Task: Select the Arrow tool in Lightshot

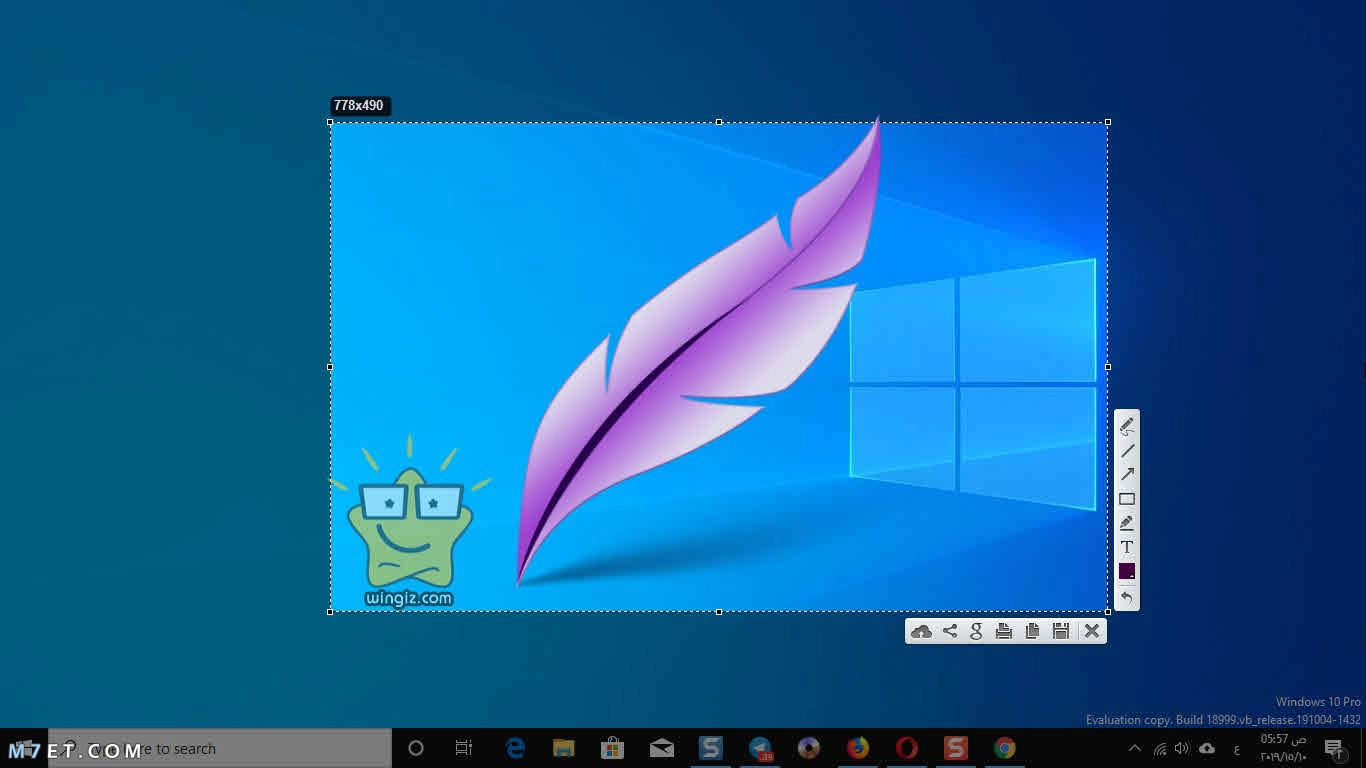Action: click(x=1127, y=475)
